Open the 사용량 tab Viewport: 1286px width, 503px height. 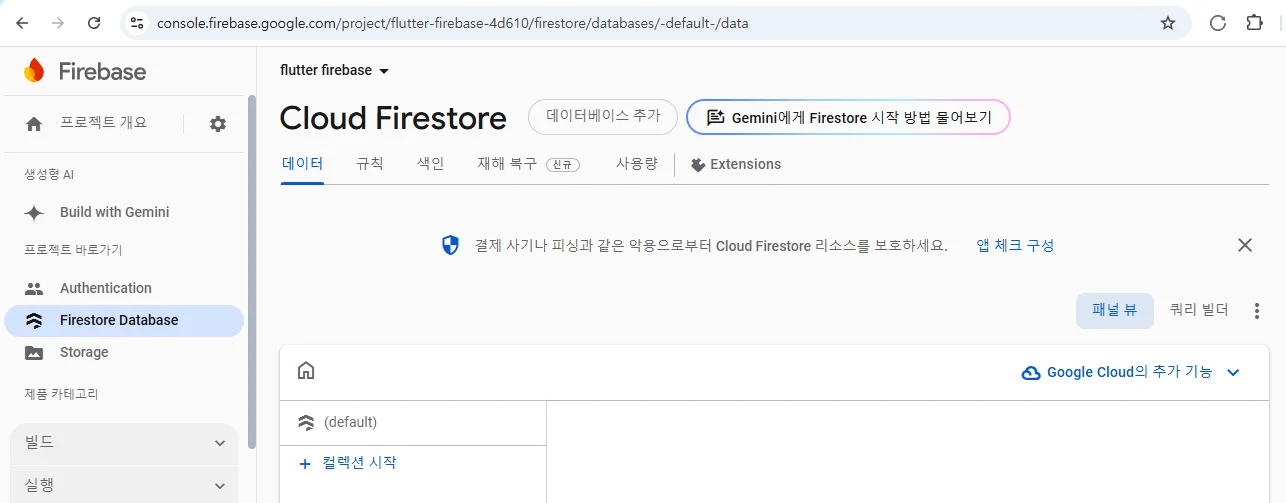click(636, 164)
